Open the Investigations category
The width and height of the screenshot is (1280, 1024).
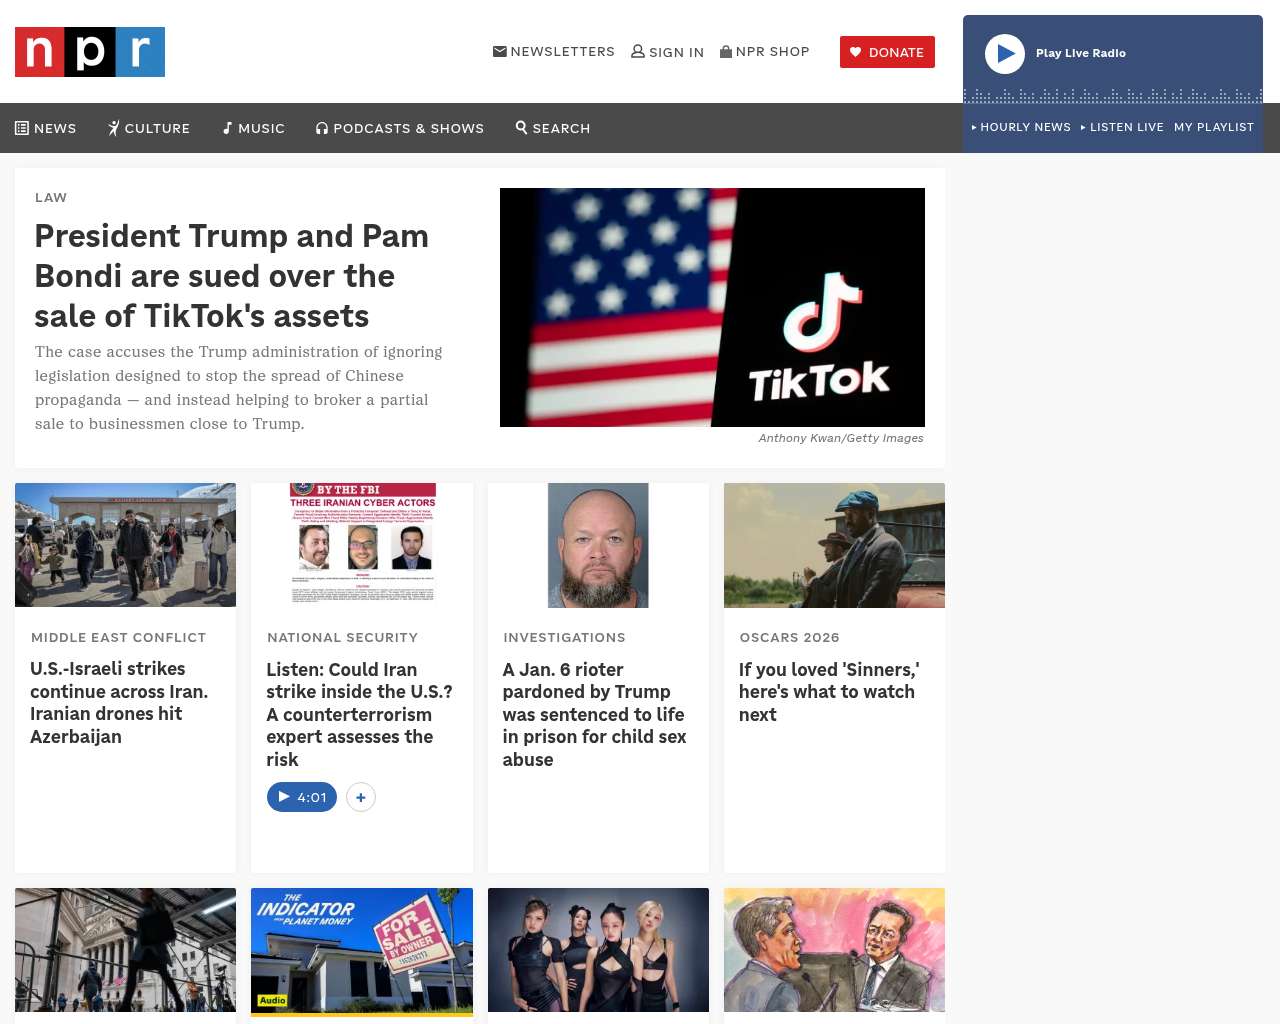(x=564, y=637)
